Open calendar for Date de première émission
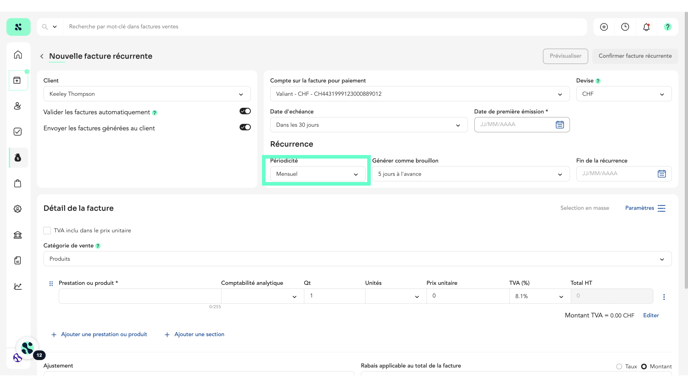Screen dimensions: 688x387 (x=560, y=125)
